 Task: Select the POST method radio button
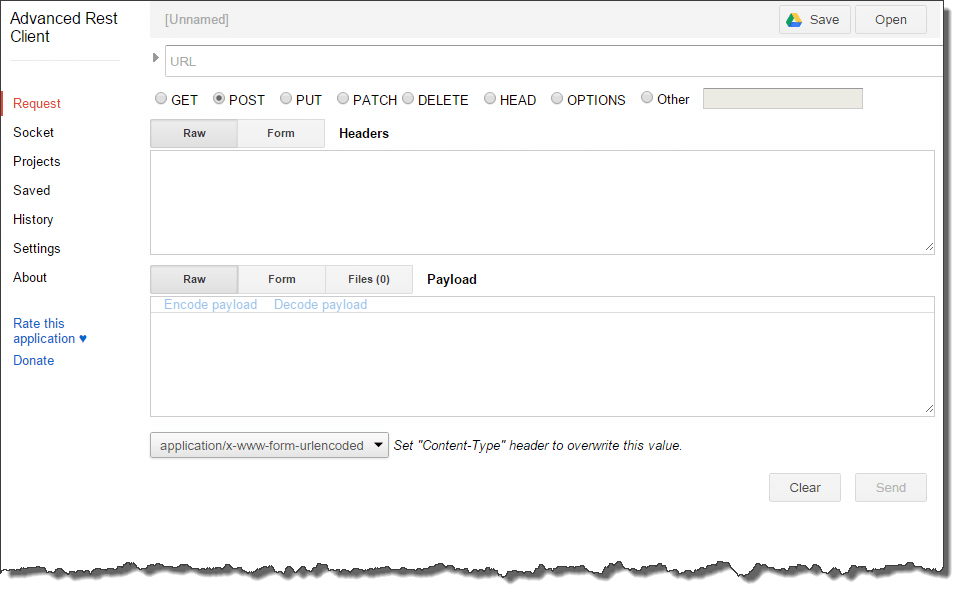point(218,98)
